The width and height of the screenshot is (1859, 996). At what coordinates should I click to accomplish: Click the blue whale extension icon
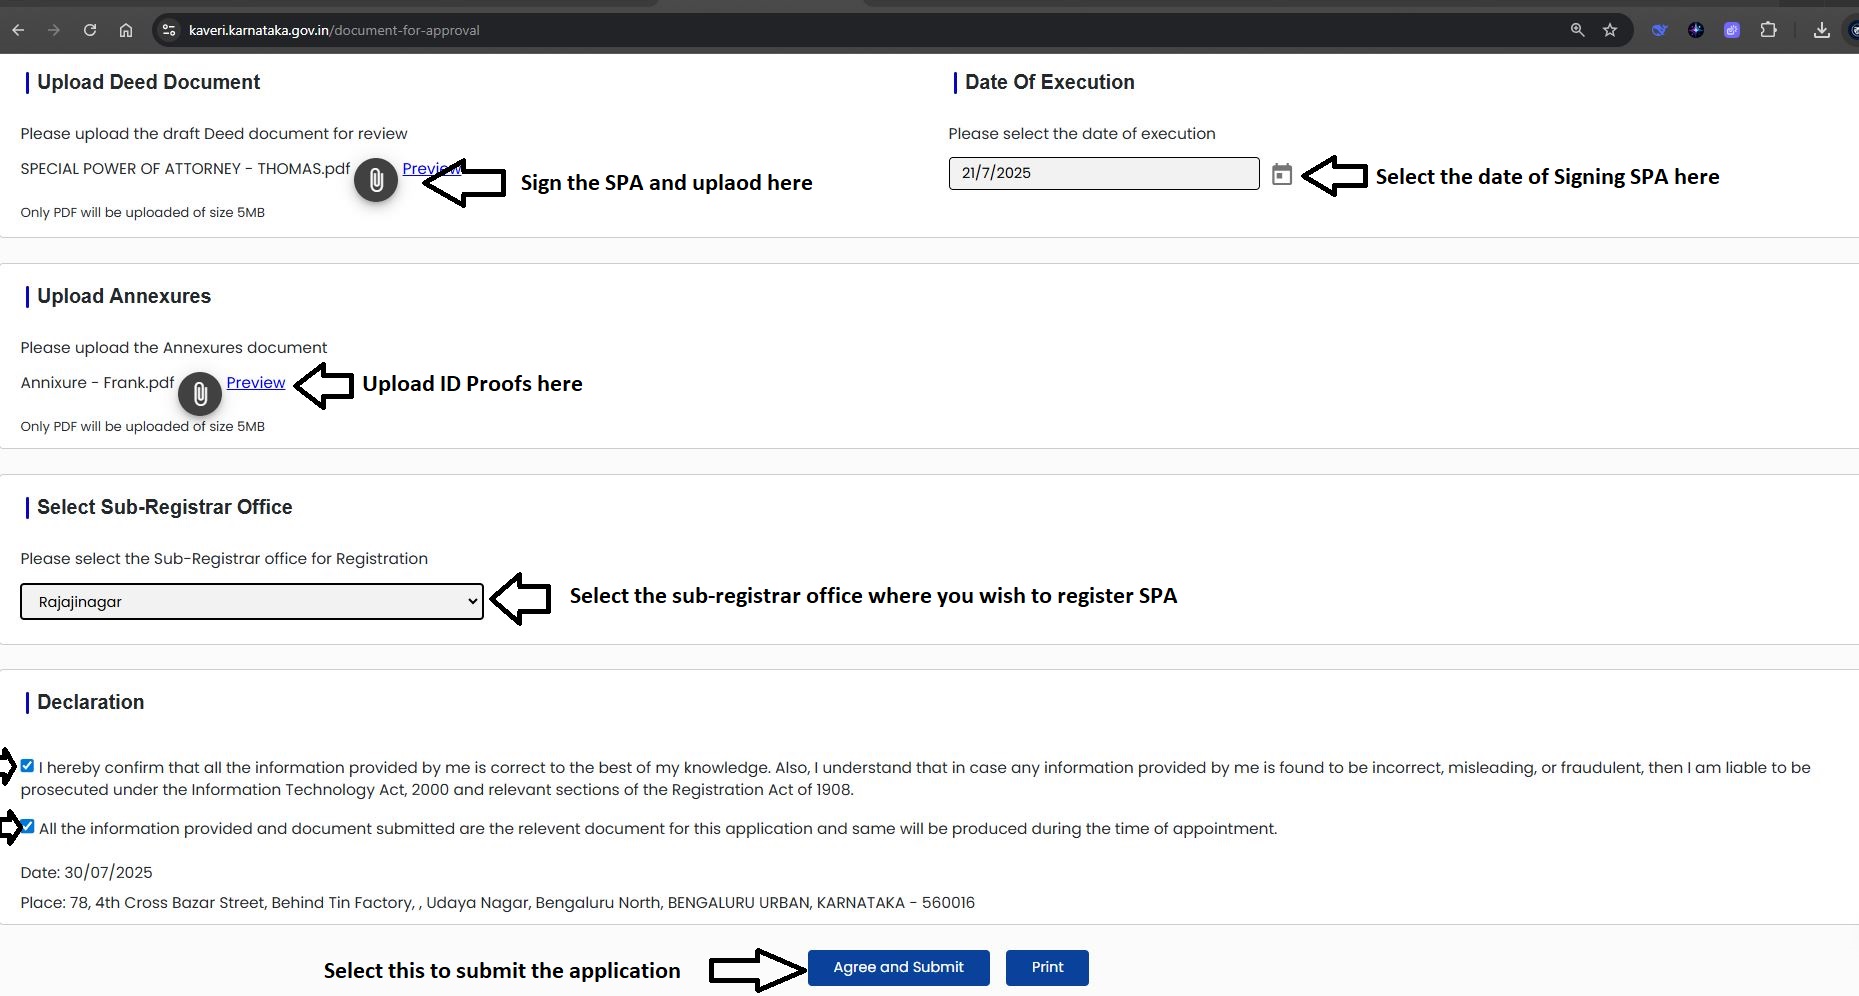click(1659, 30)
